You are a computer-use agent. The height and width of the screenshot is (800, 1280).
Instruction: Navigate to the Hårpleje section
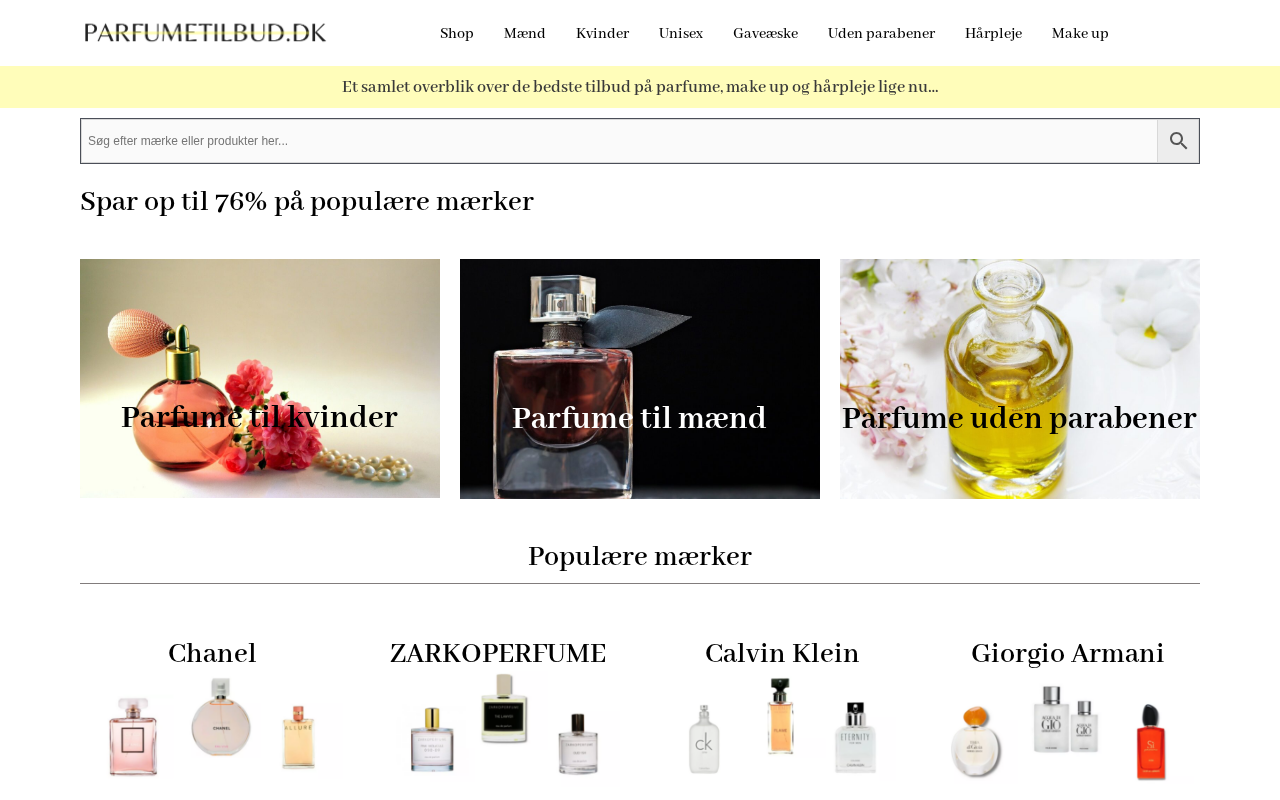(993, 34)
